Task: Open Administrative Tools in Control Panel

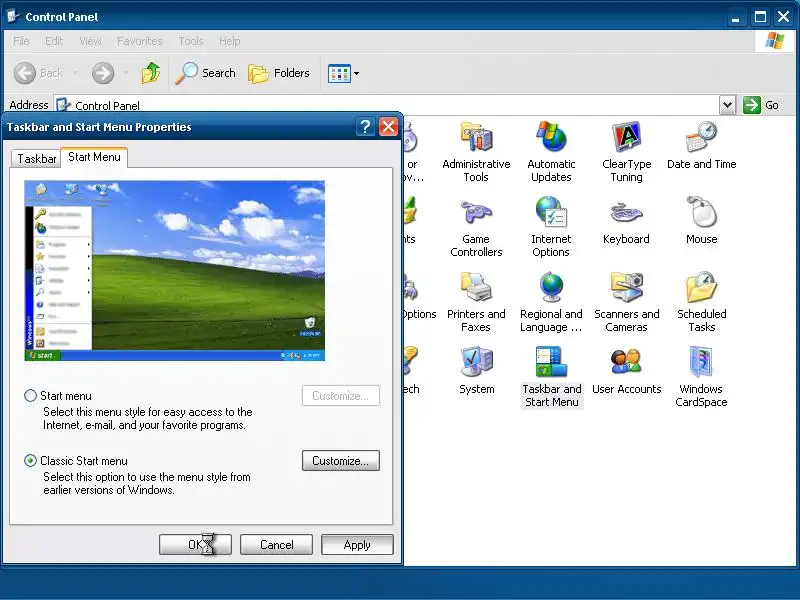Action: pyautogui.click(x=476, y=152)
